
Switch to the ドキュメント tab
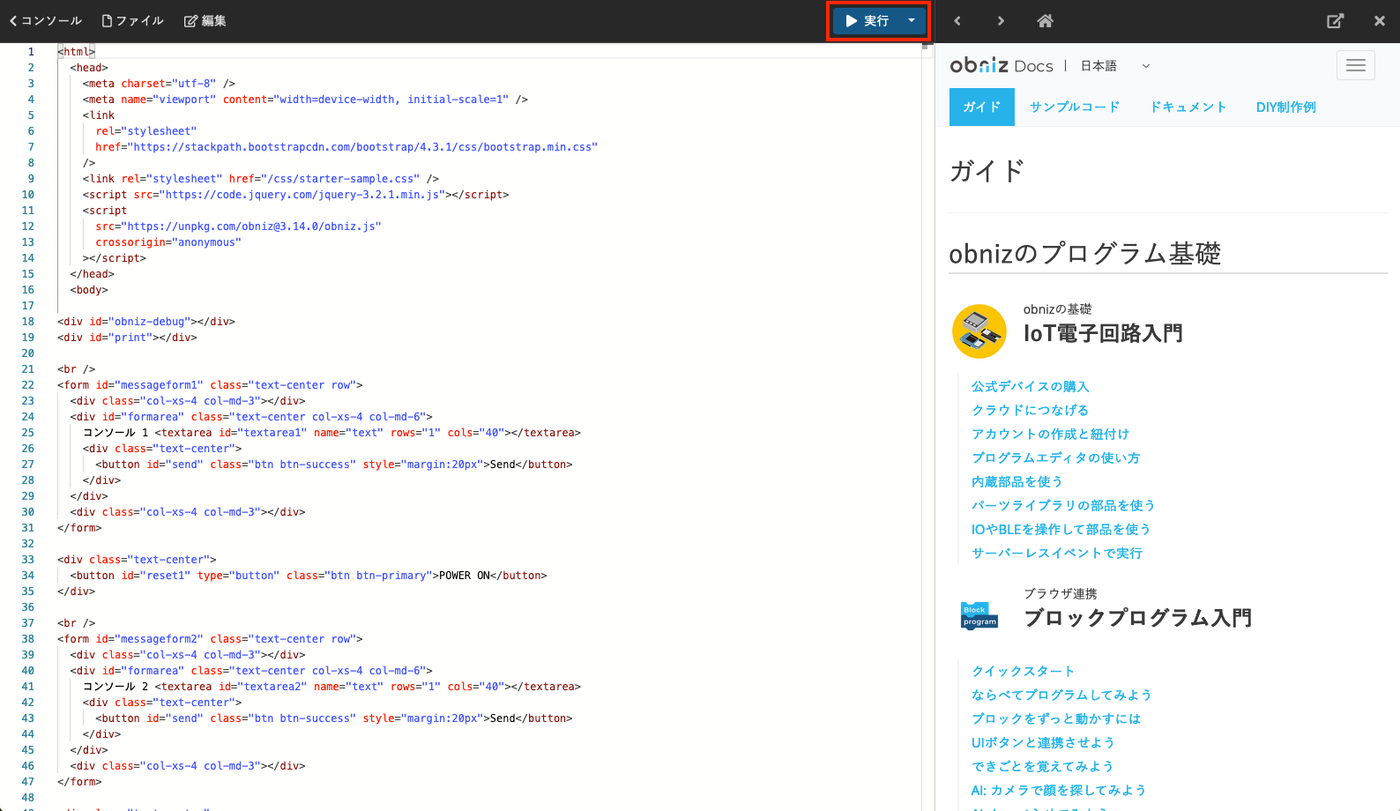pos(1188,107)
